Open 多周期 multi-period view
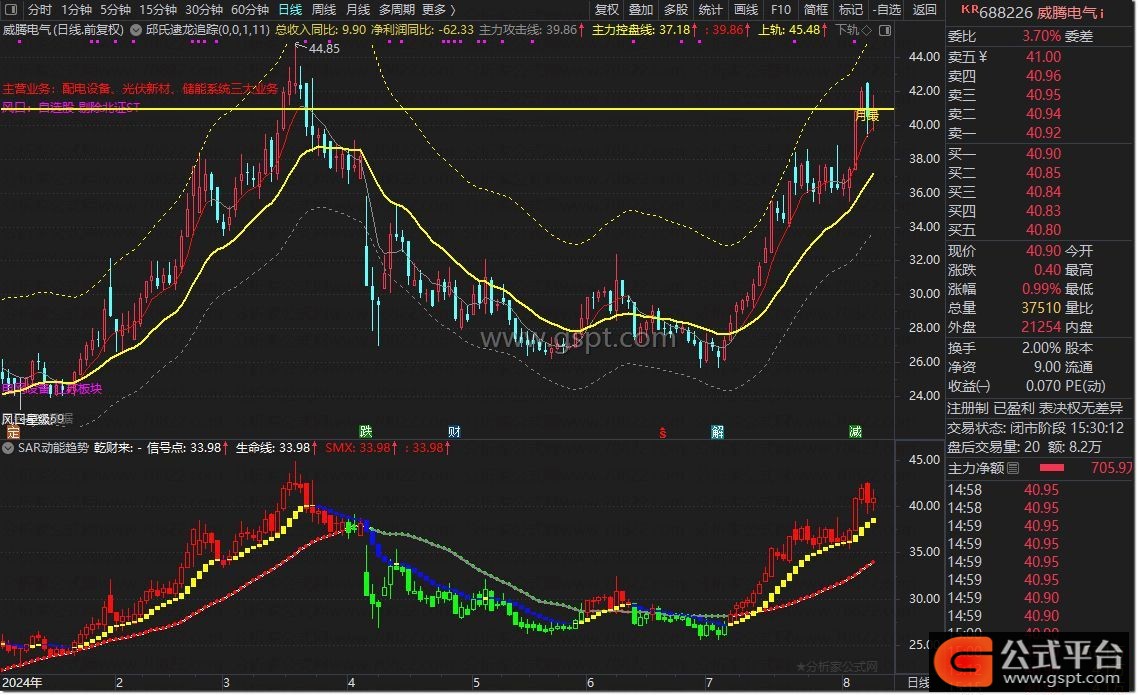 click(x=397, y=9)
